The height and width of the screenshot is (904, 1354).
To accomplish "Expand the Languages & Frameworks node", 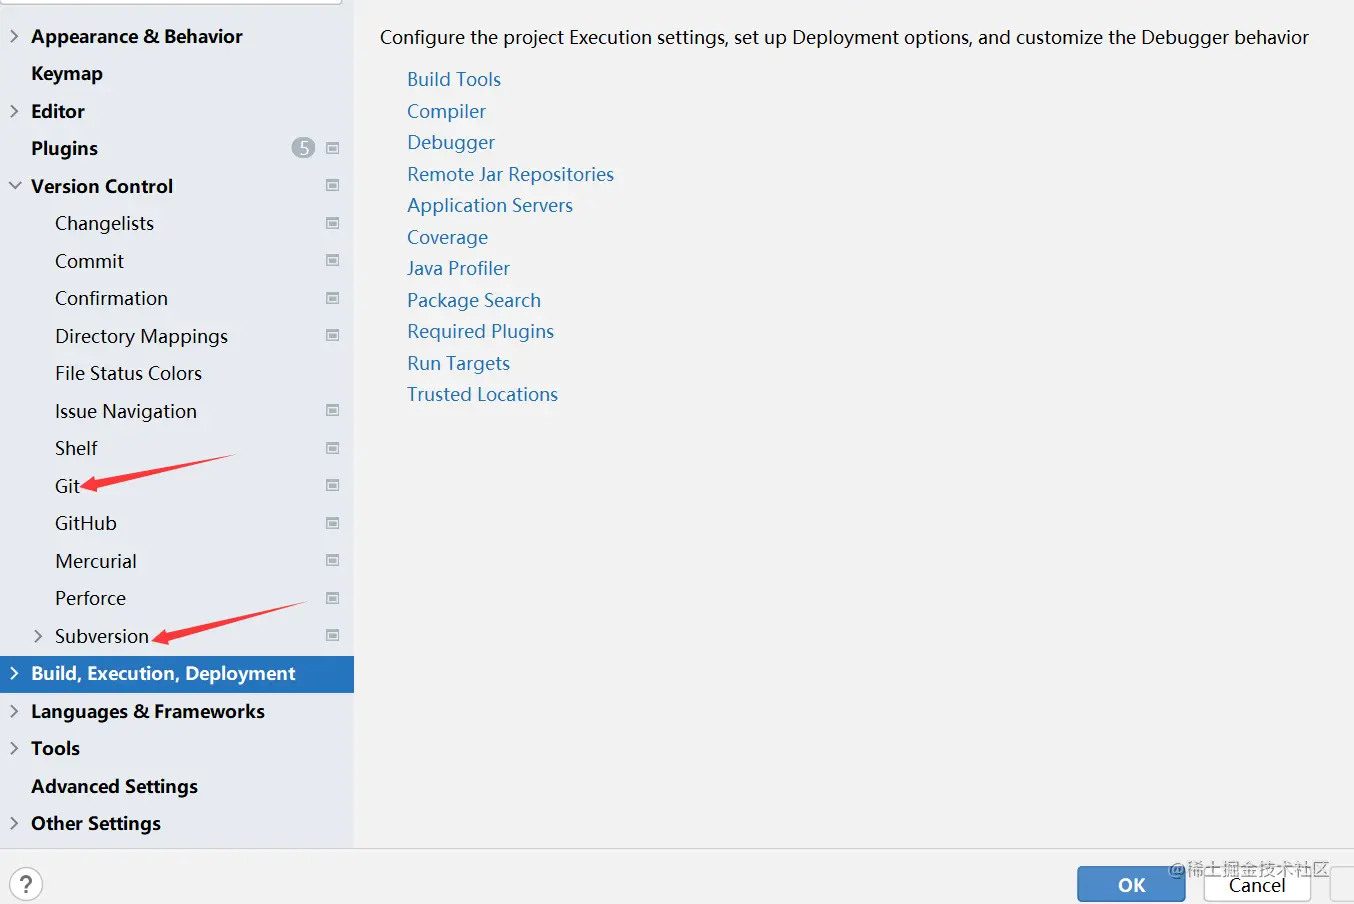I will pyautogui.click(x=15, y=711).
